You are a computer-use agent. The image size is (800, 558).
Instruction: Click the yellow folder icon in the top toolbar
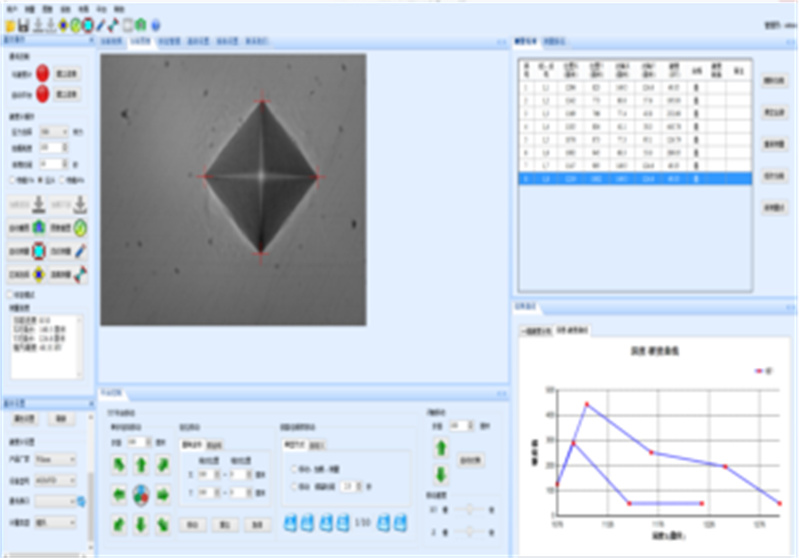click(x=9, y=24)
